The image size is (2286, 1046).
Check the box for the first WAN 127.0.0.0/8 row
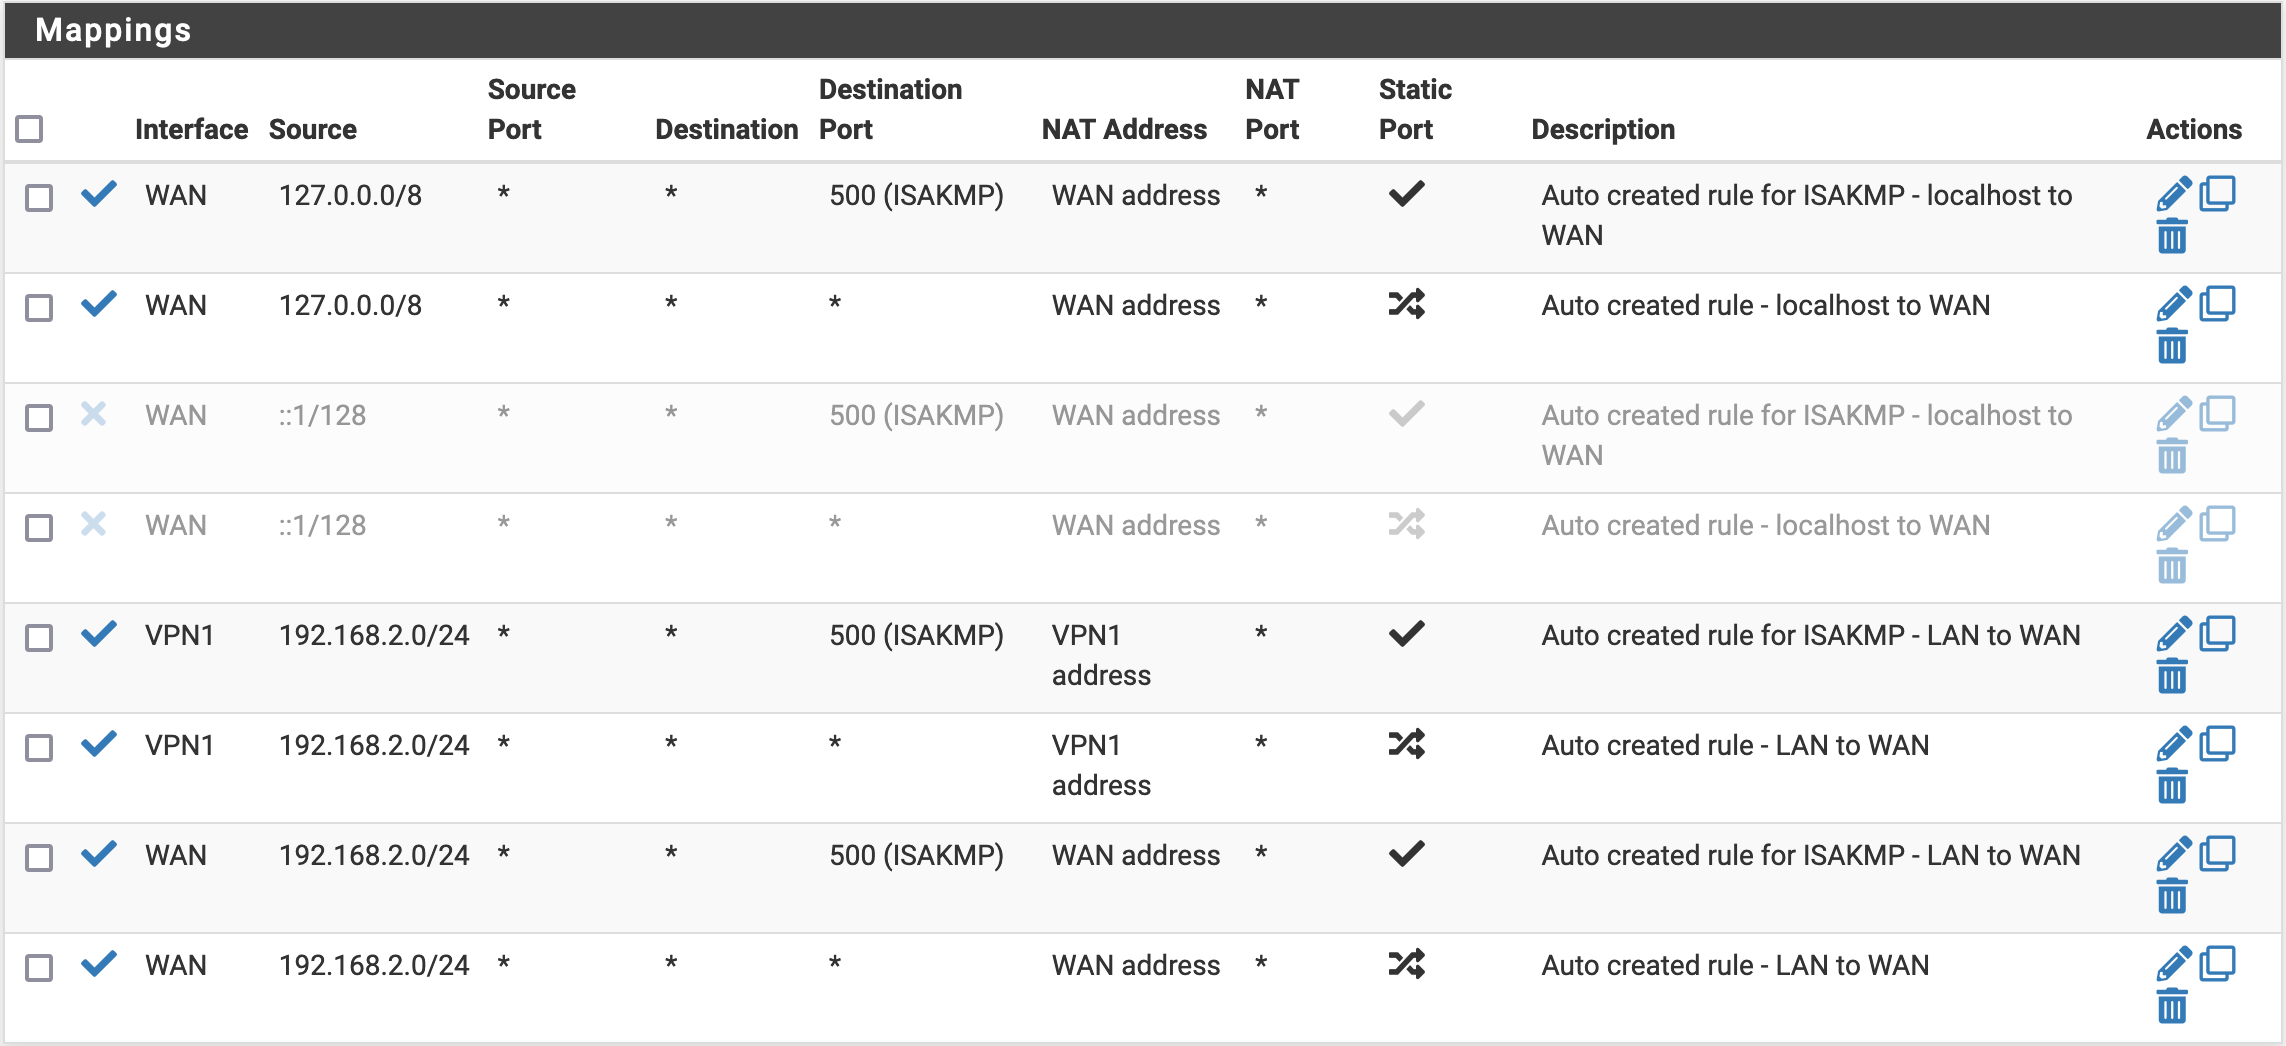39,197
